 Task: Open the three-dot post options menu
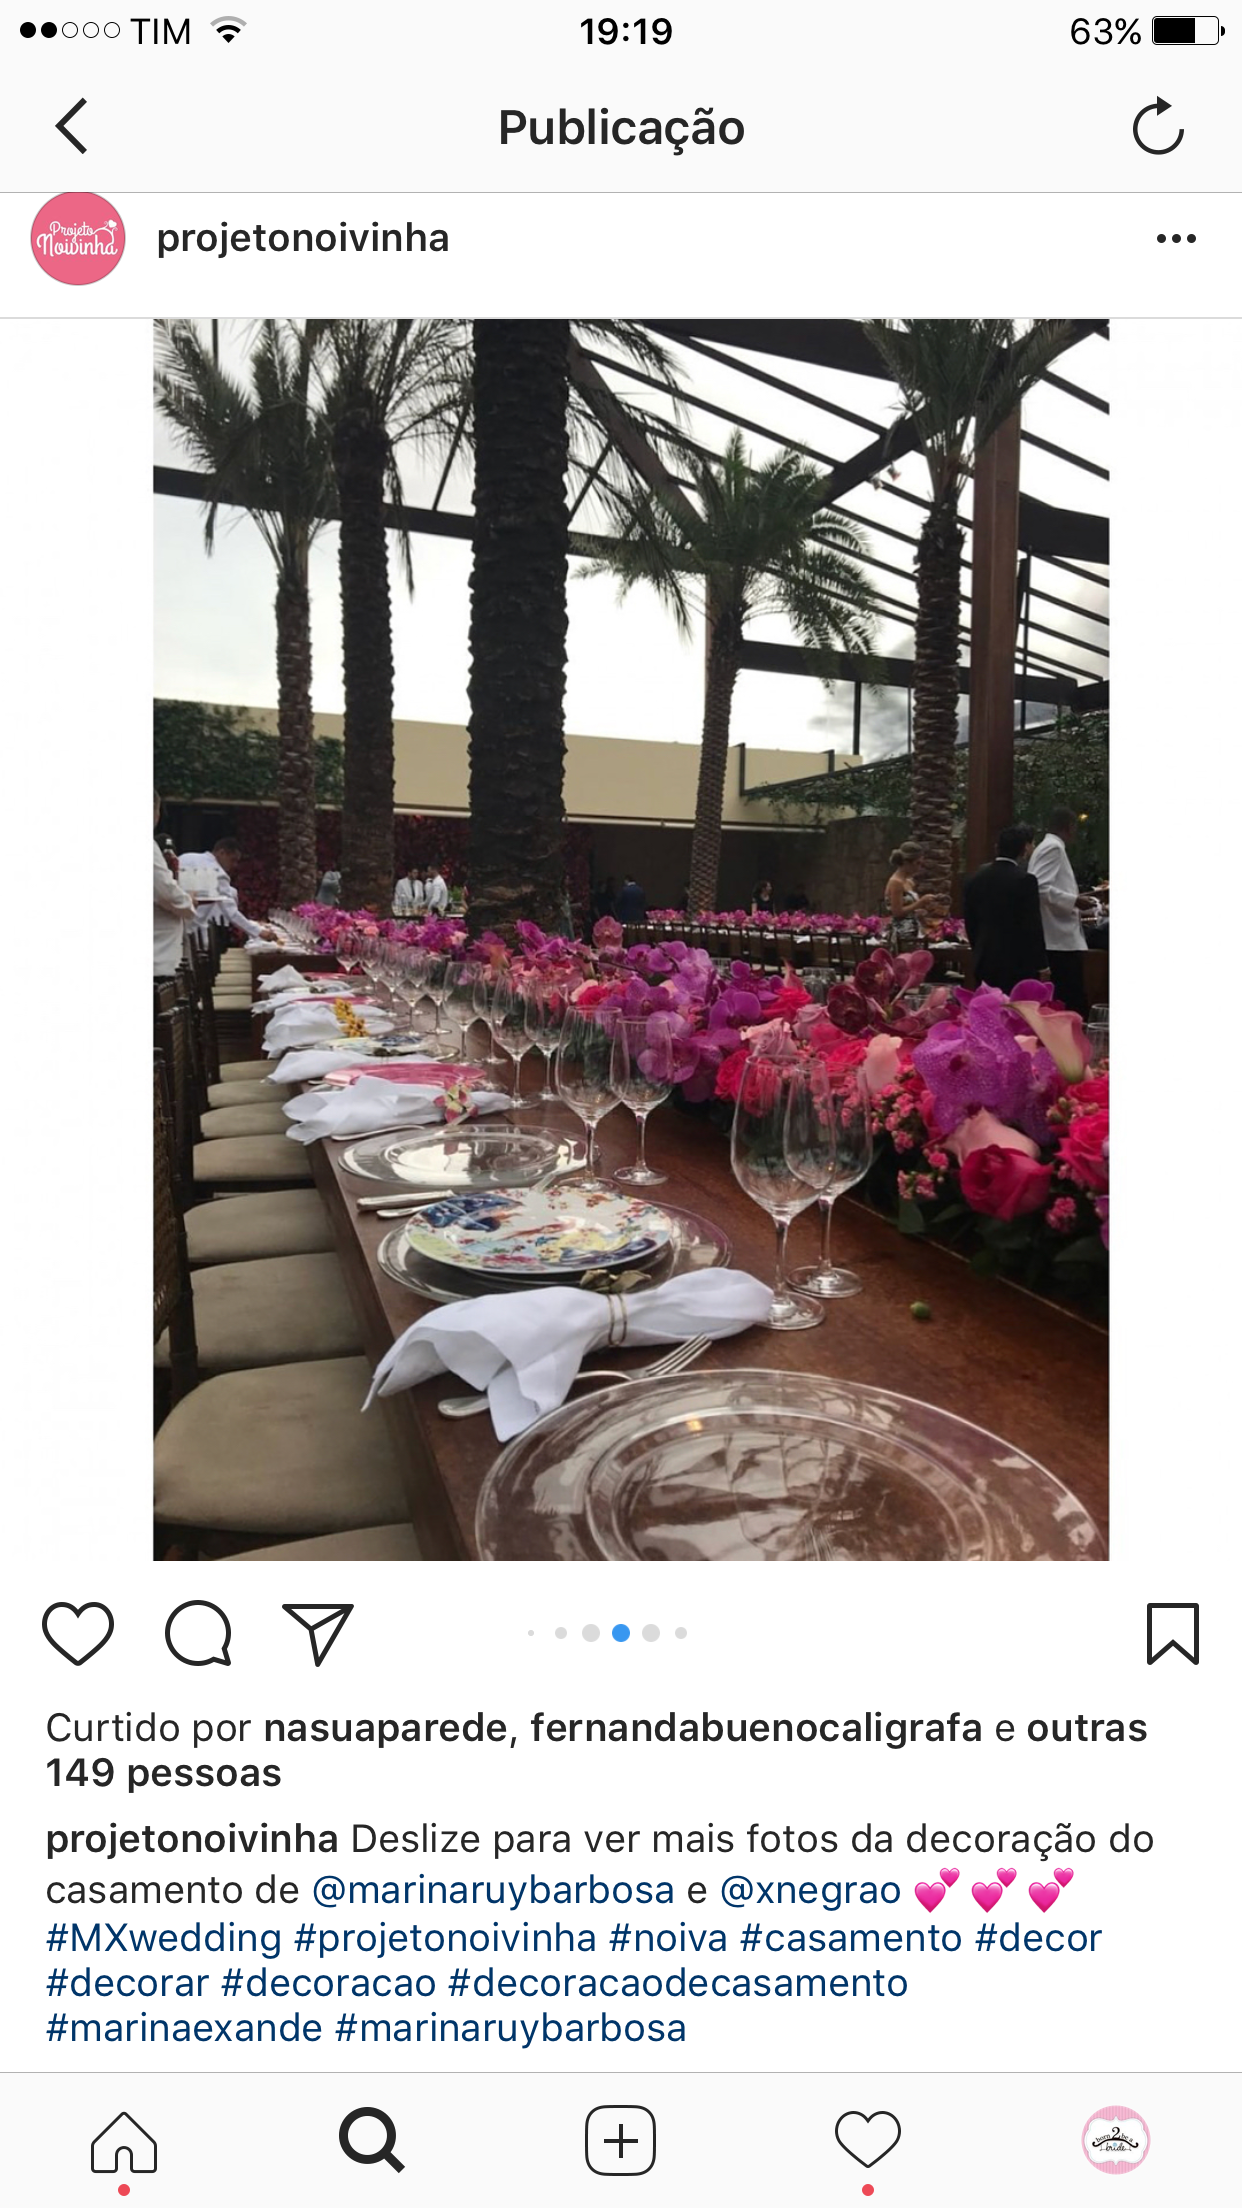click(x=1176, y=239)
